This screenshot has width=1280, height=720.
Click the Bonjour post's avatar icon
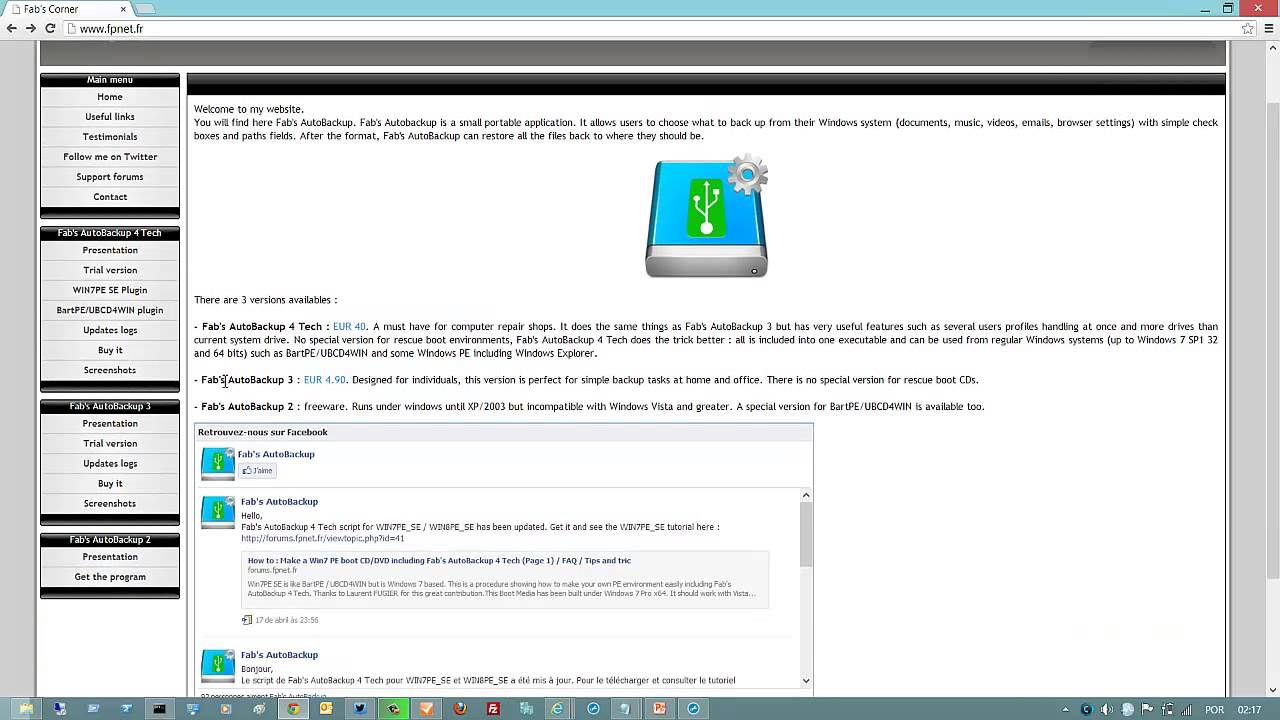(218, 665)
